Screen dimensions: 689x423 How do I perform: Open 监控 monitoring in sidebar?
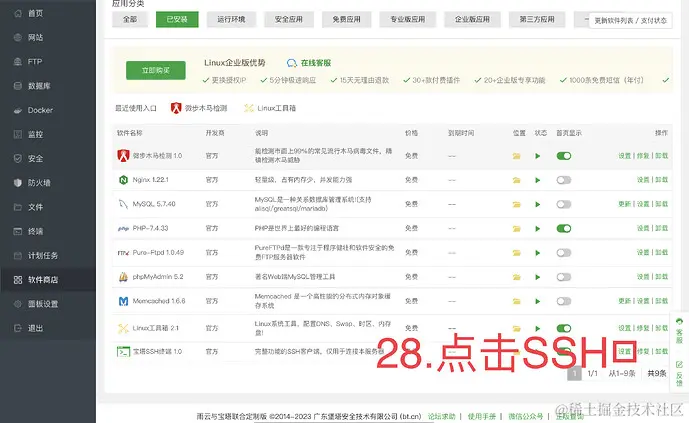(x=35, y=134)
